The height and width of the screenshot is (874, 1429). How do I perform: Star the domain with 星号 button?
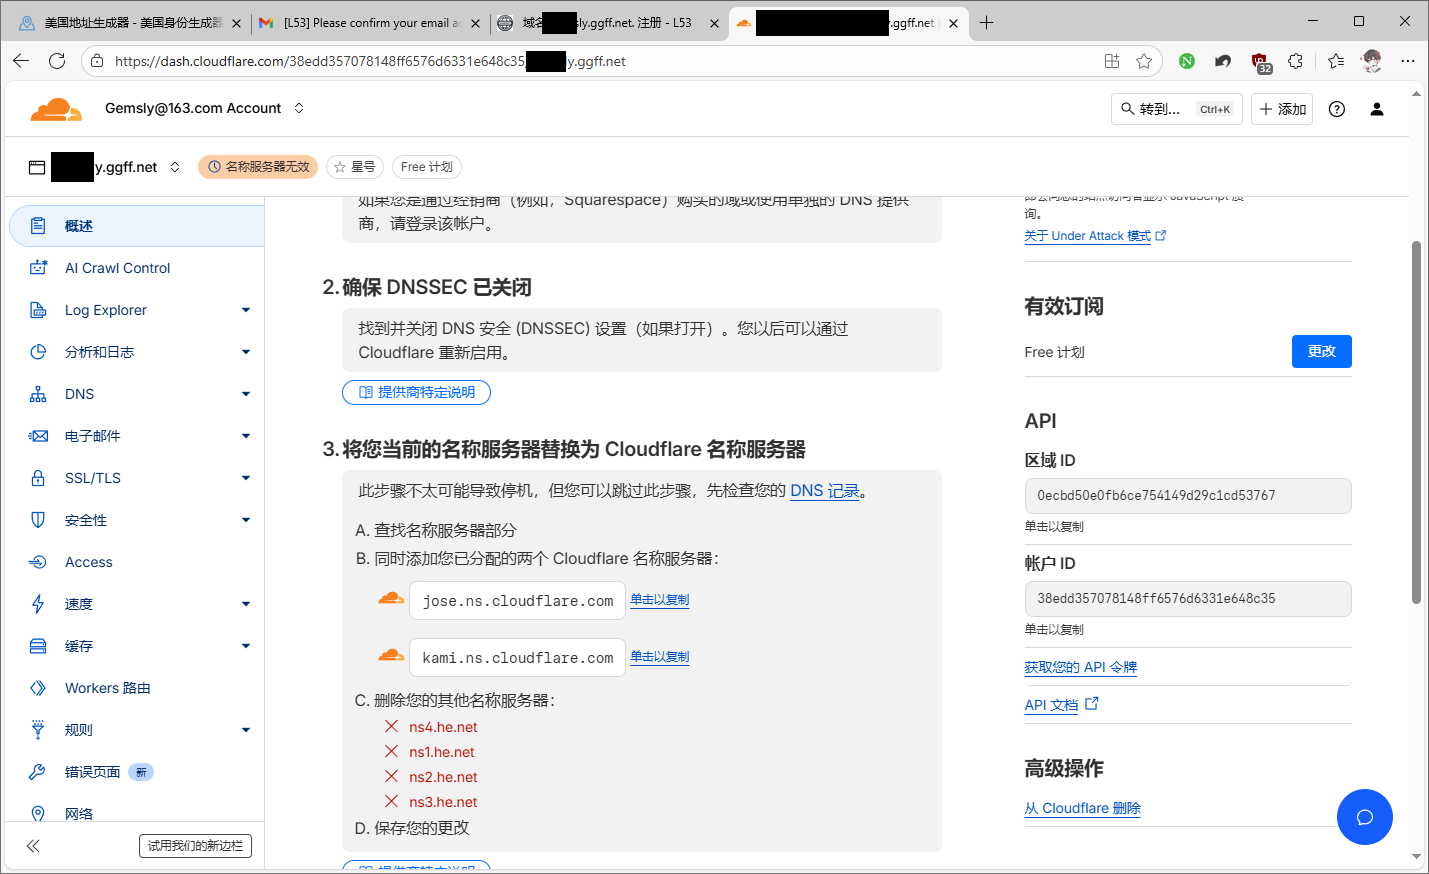pyautogui.click(x=355, y=167)
